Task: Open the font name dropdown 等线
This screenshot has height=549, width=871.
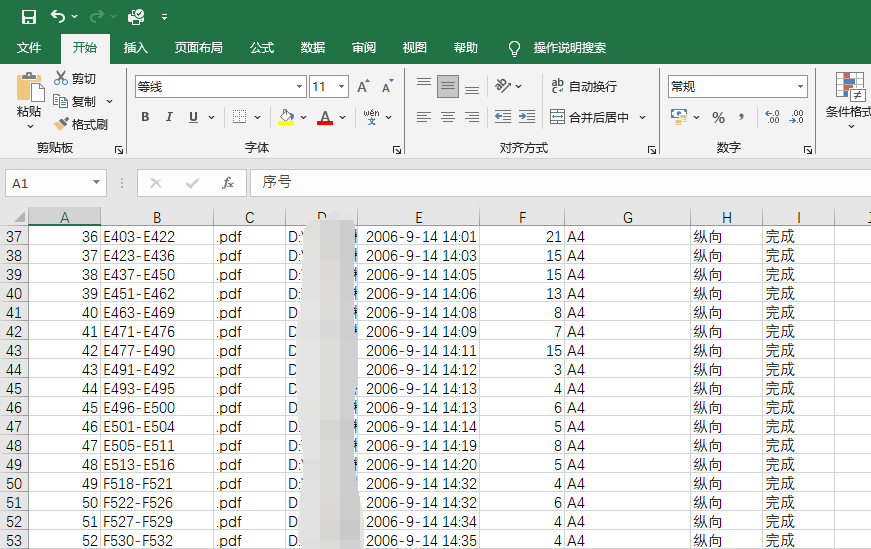Action: click(299, 87)
